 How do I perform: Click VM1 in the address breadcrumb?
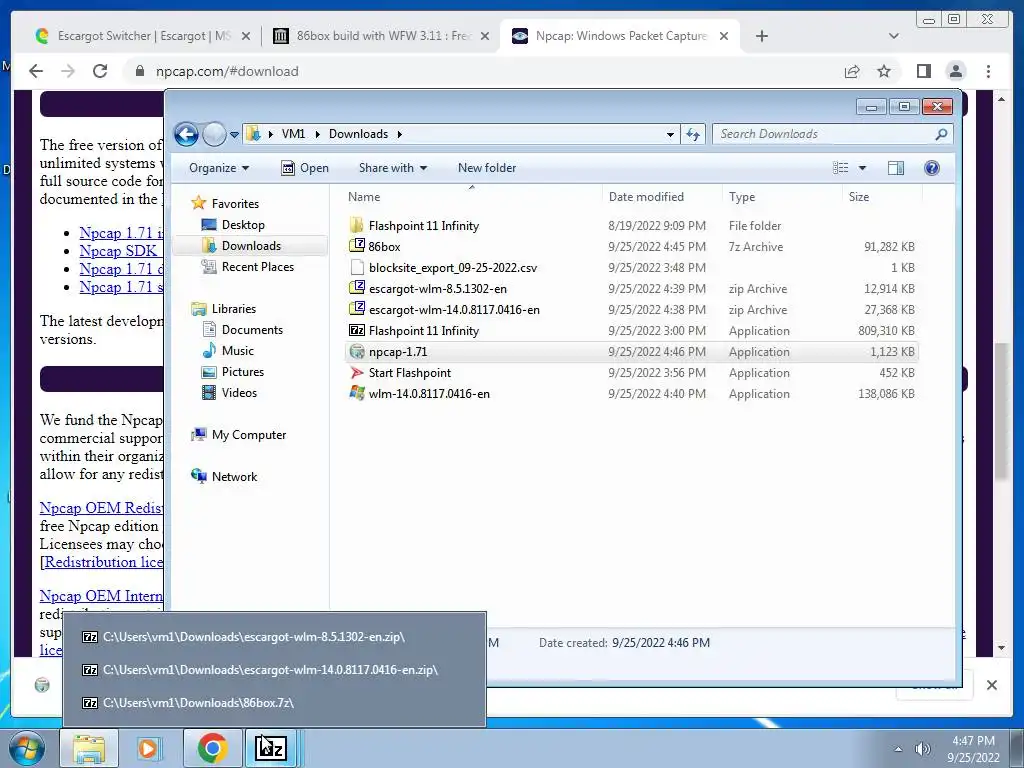[x=293, y=134]
